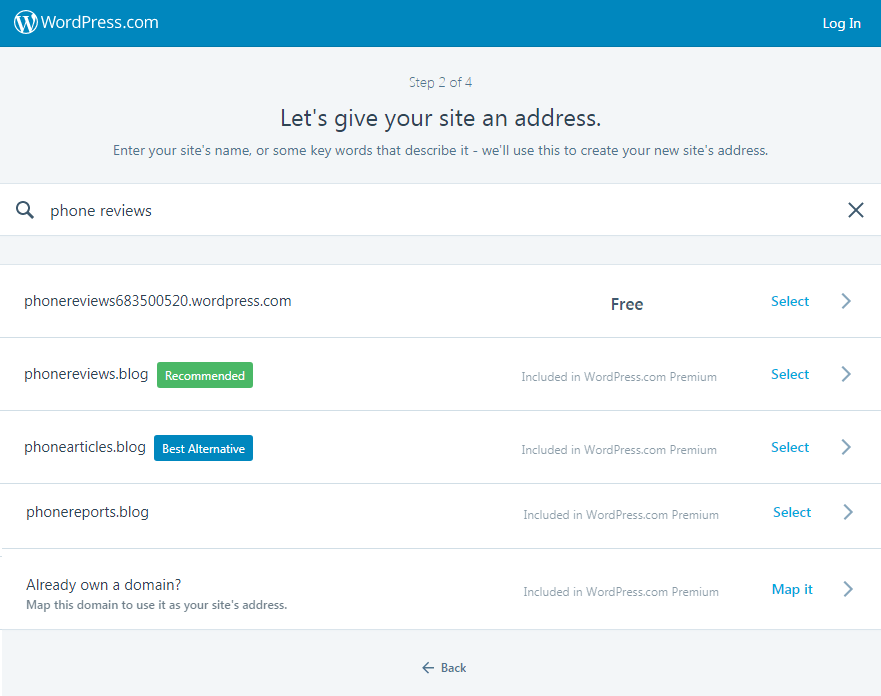Click chevron in the phonereports.blog row
Image resolution: width=881 pixels, height=696 pixels.
(848, 512)
